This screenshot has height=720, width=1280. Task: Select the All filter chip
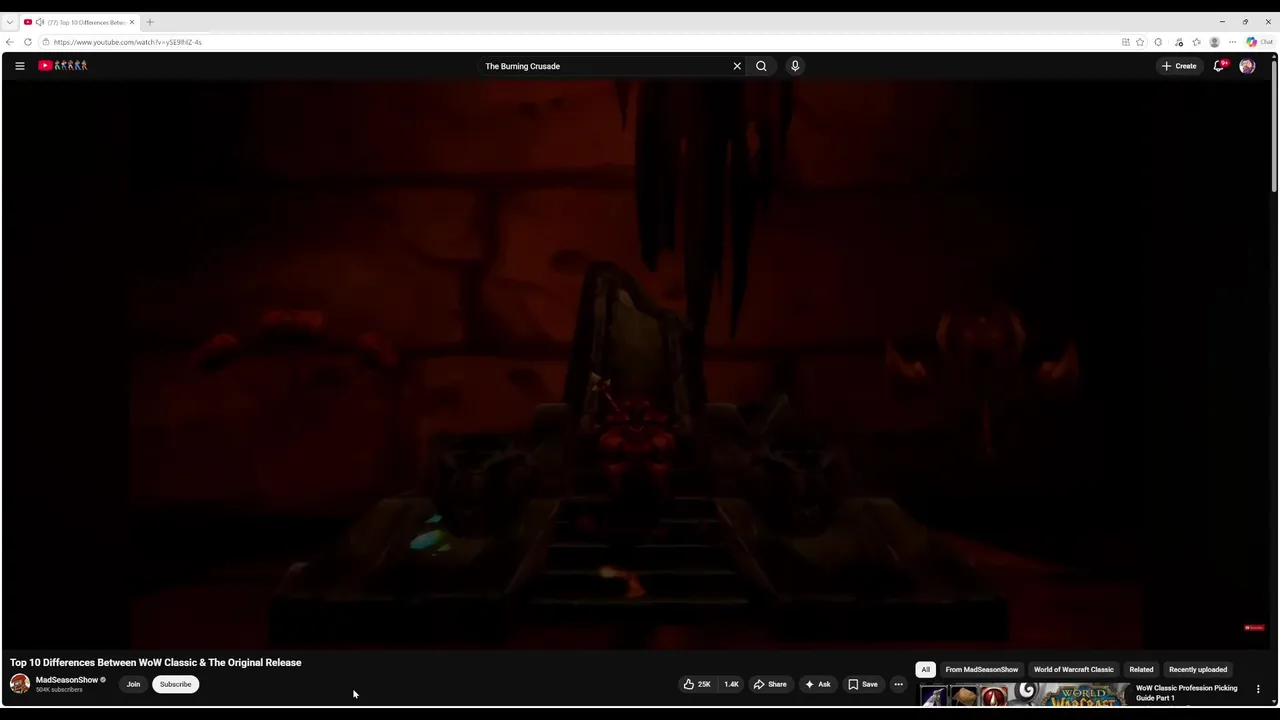pos(925,670)
